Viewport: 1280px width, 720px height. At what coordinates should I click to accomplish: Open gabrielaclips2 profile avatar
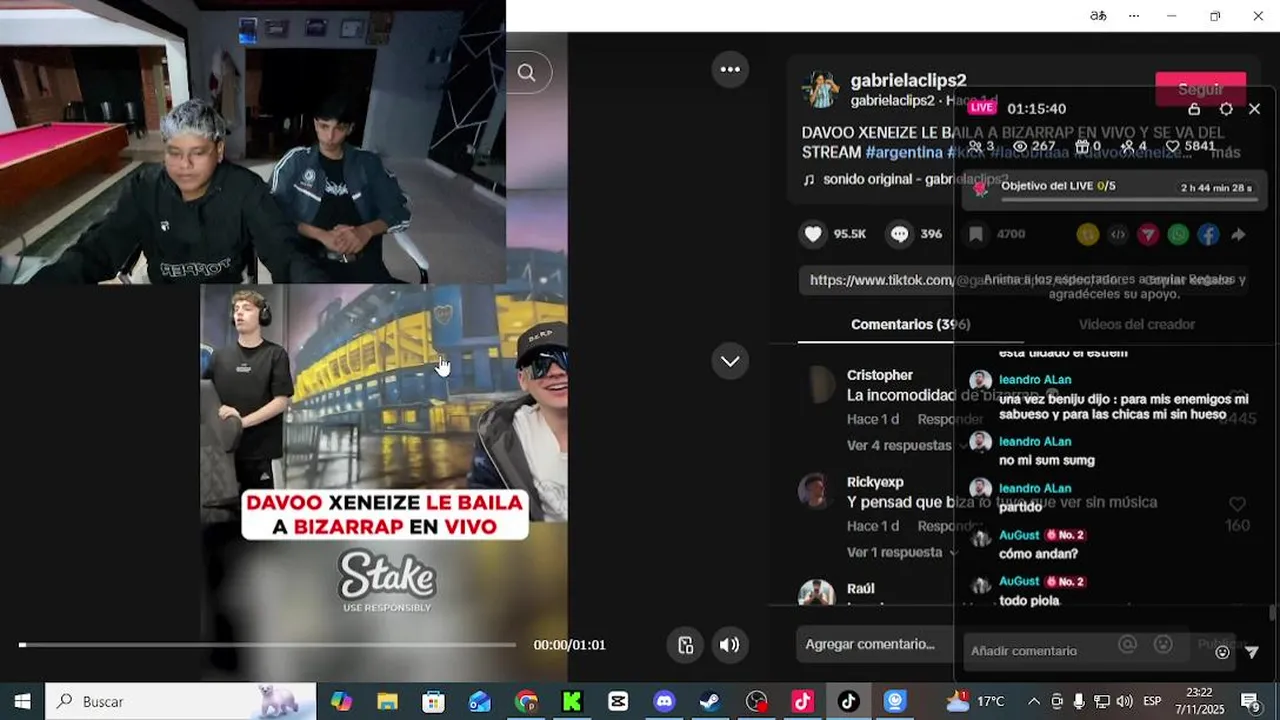pyautogui.click(x=820, y=90)
